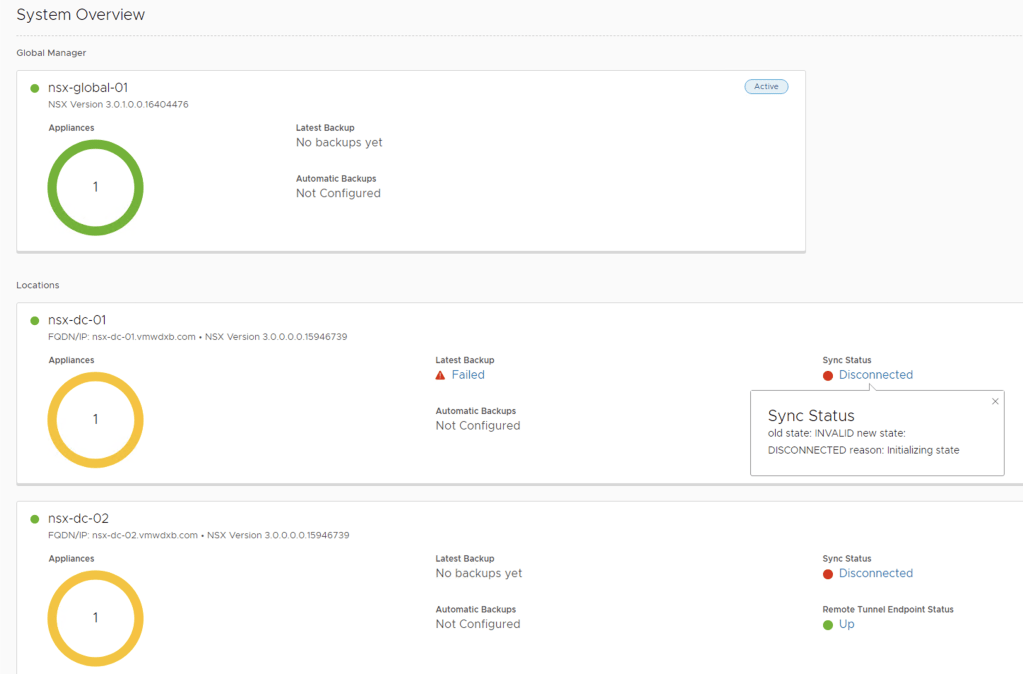
Task: Click green health dot next to nsx-dc-02
Action: click(x=35, y=519)
